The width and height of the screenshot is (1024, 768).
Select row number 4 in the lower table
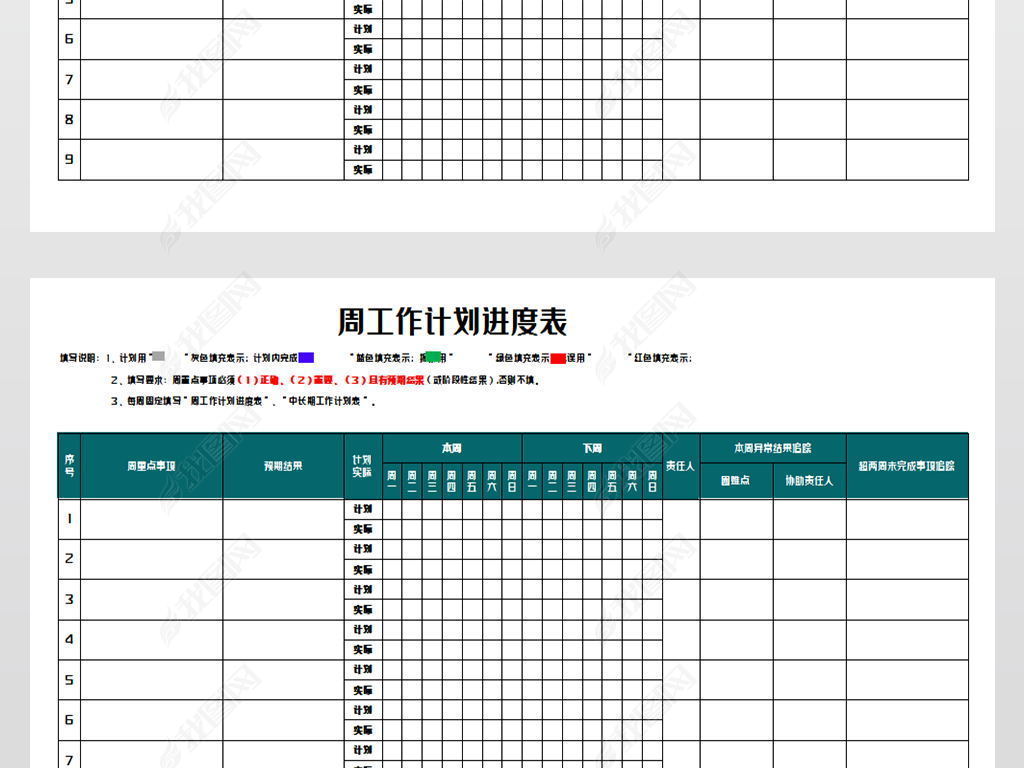pyautogui.click(x=69, y=639)
